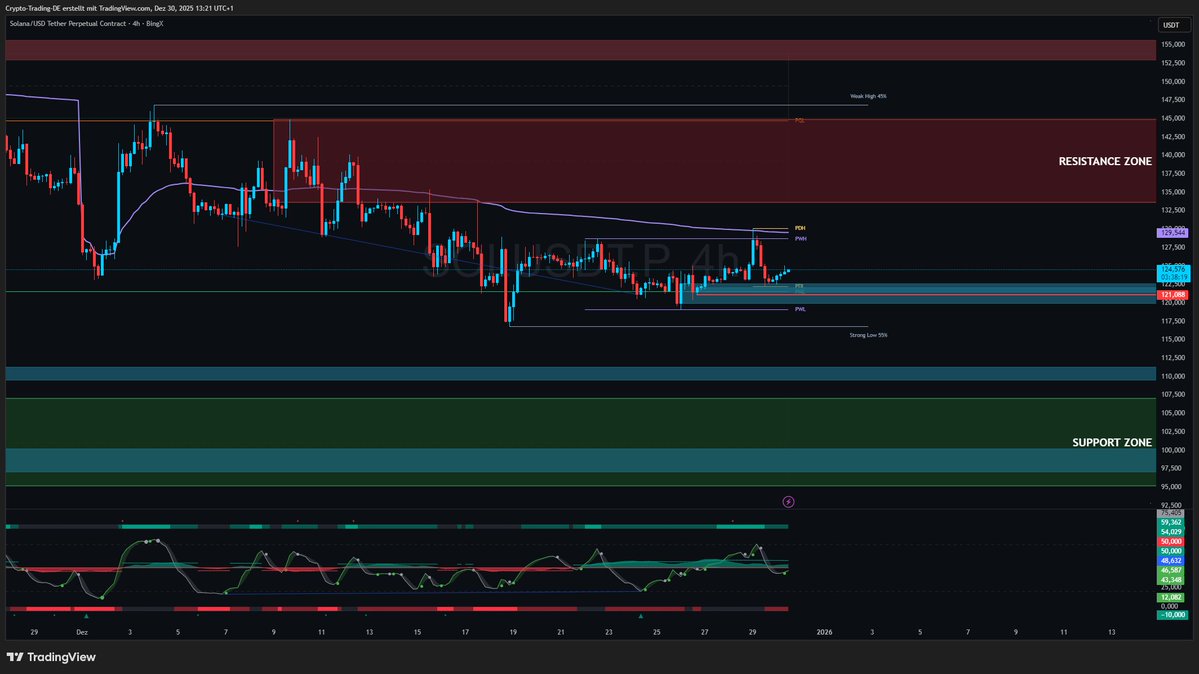Click the 46,587 indicator value label

[1171, 570]
